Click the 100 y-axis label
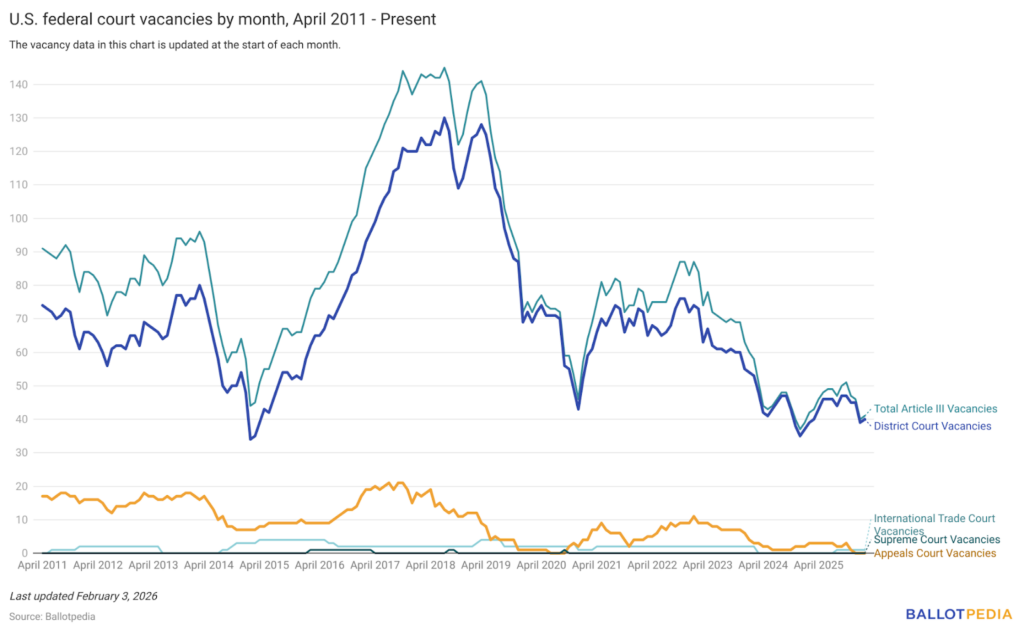The image size is (1024, 632). (19, 219)
